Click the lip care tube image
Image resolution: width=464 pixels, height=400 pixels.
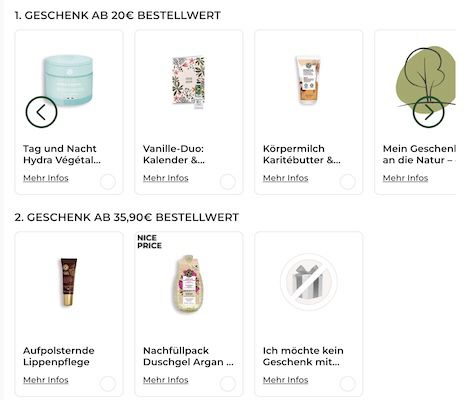coord(69,282)
